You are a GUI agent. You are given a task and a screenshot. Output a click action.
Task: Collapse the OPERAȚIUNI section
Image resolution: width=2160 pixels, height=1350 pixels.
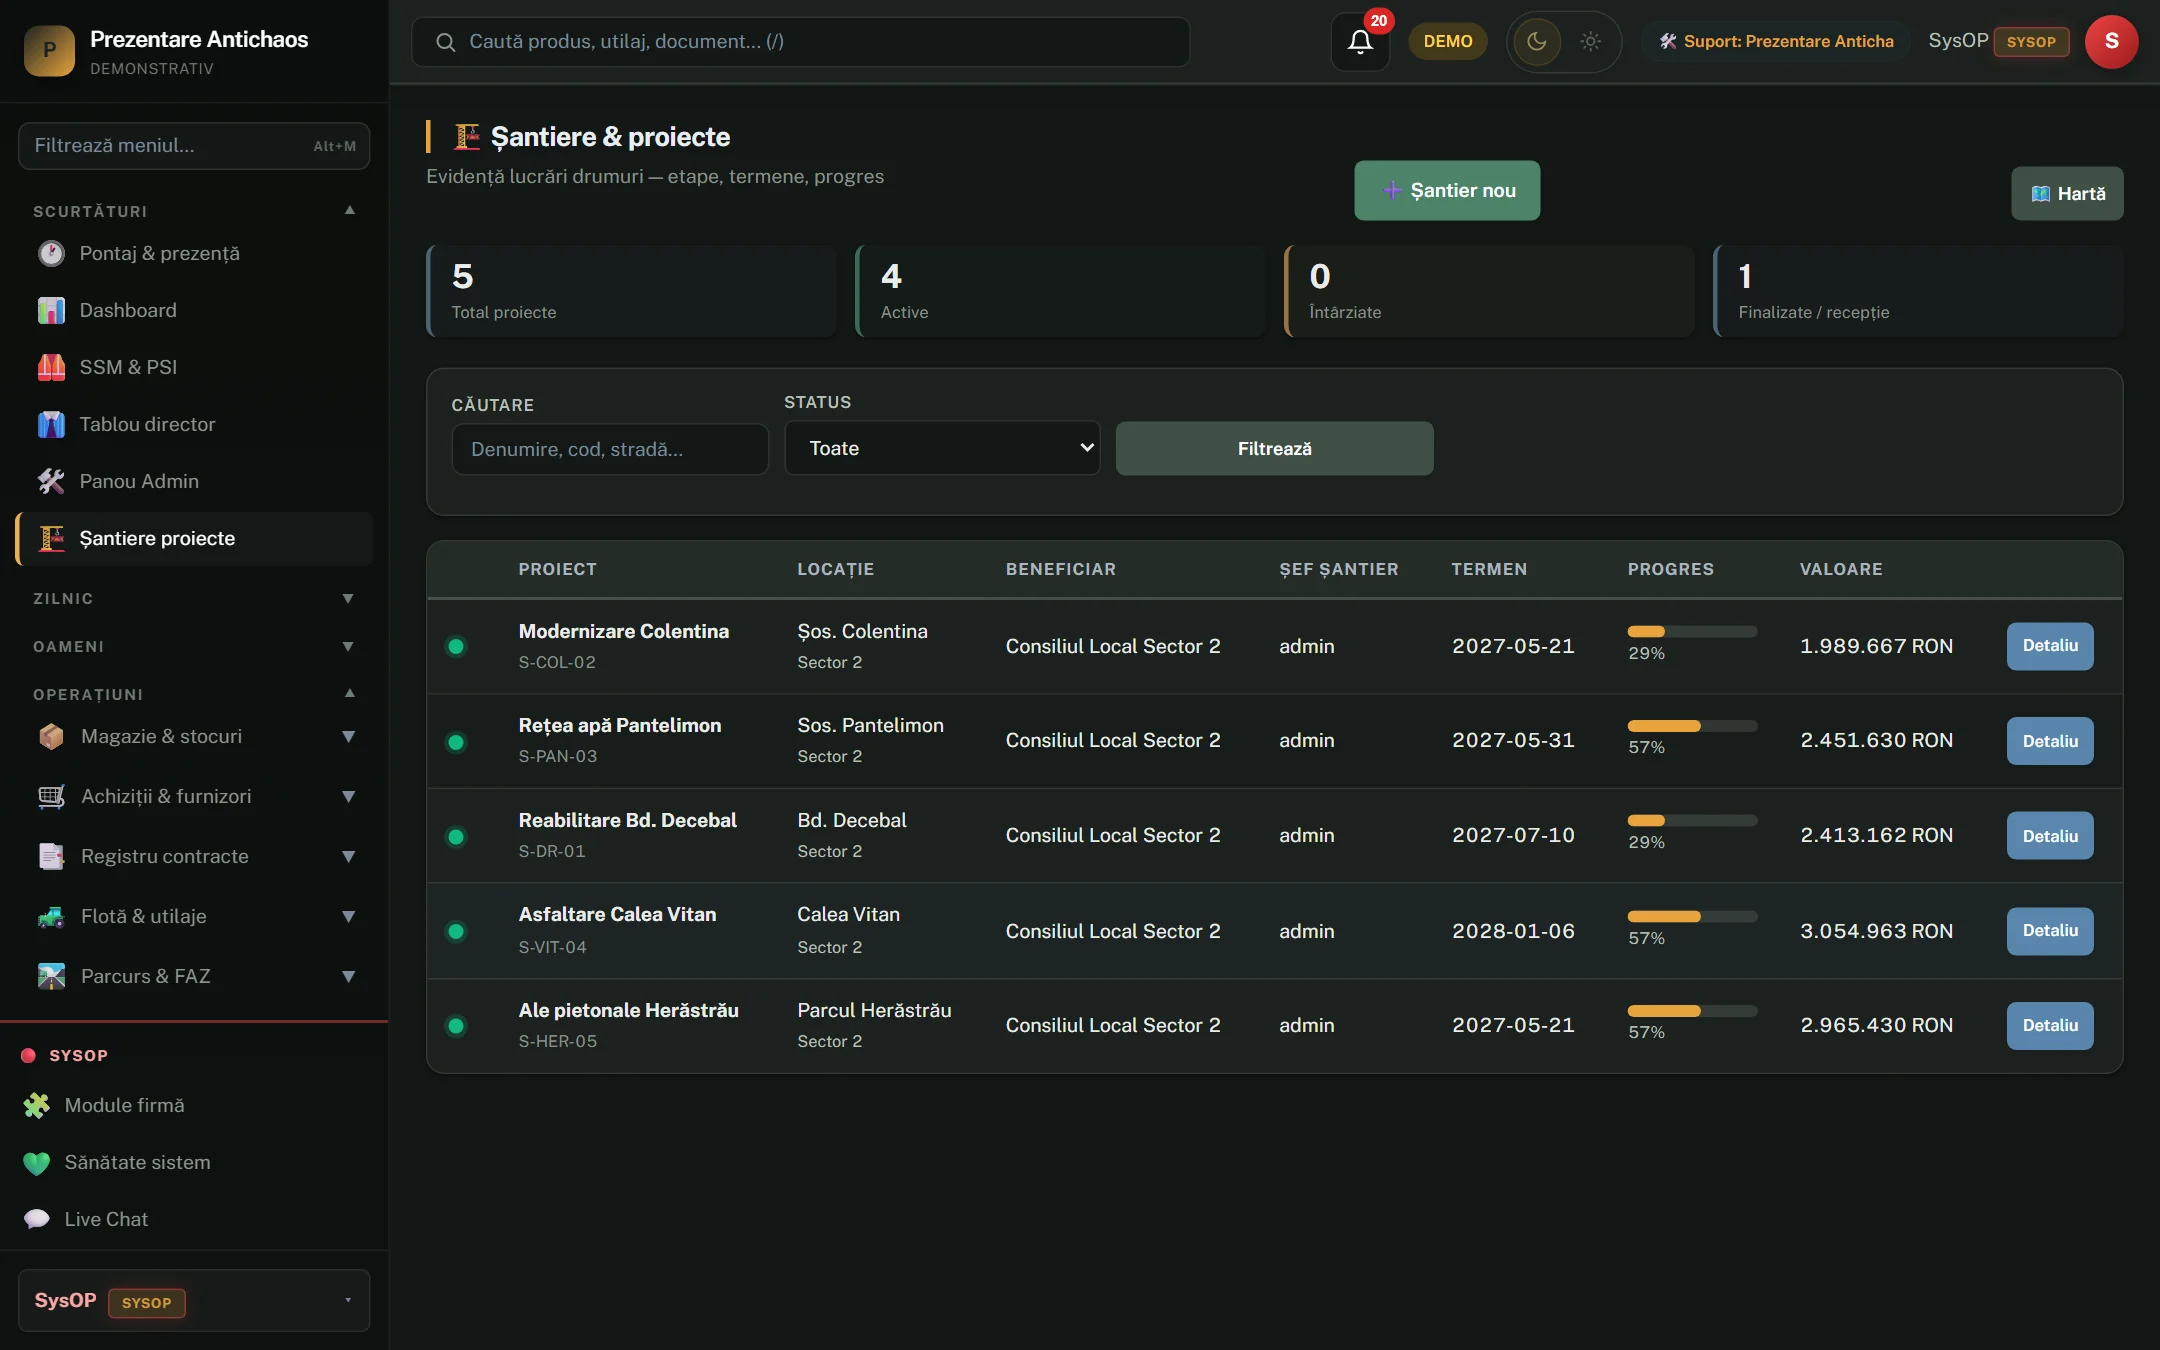[350, 693]
